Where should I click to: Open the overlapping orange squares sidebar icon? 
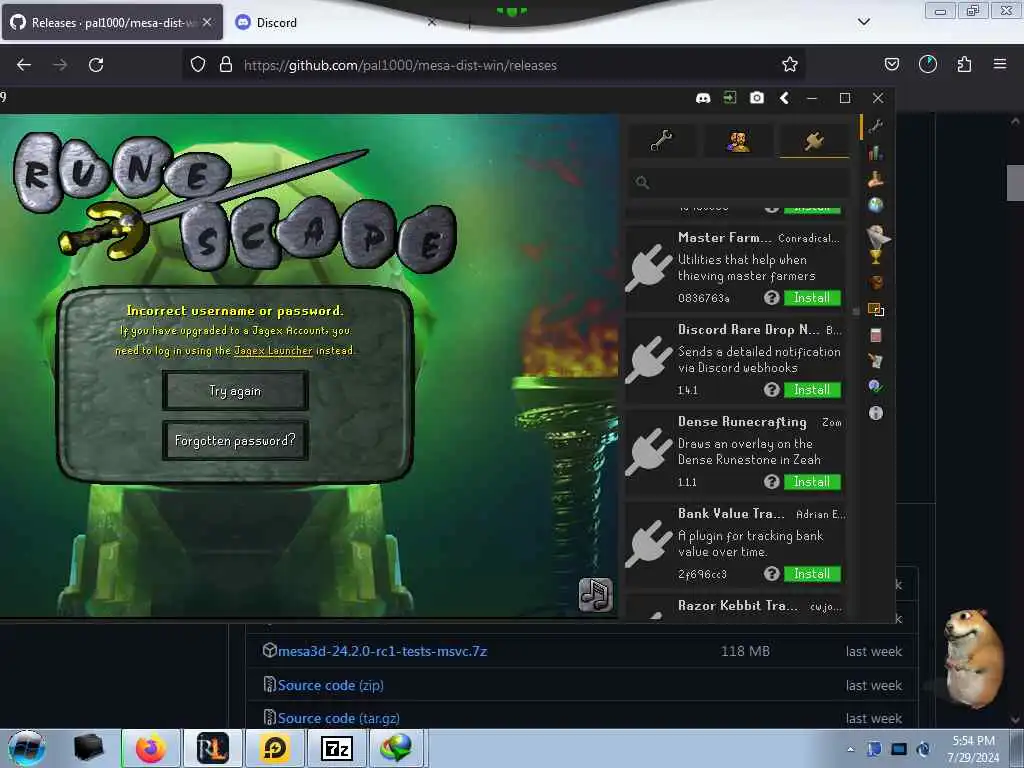[x=876, y=310]
